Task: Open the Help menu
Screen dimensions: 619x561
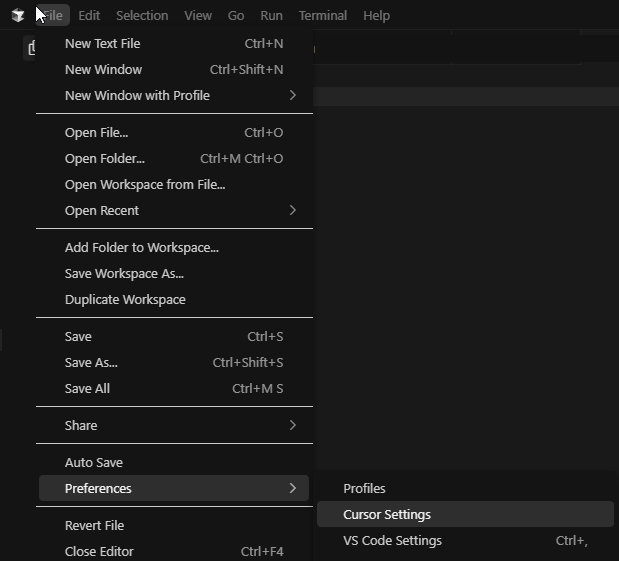Action: (376, 16)
